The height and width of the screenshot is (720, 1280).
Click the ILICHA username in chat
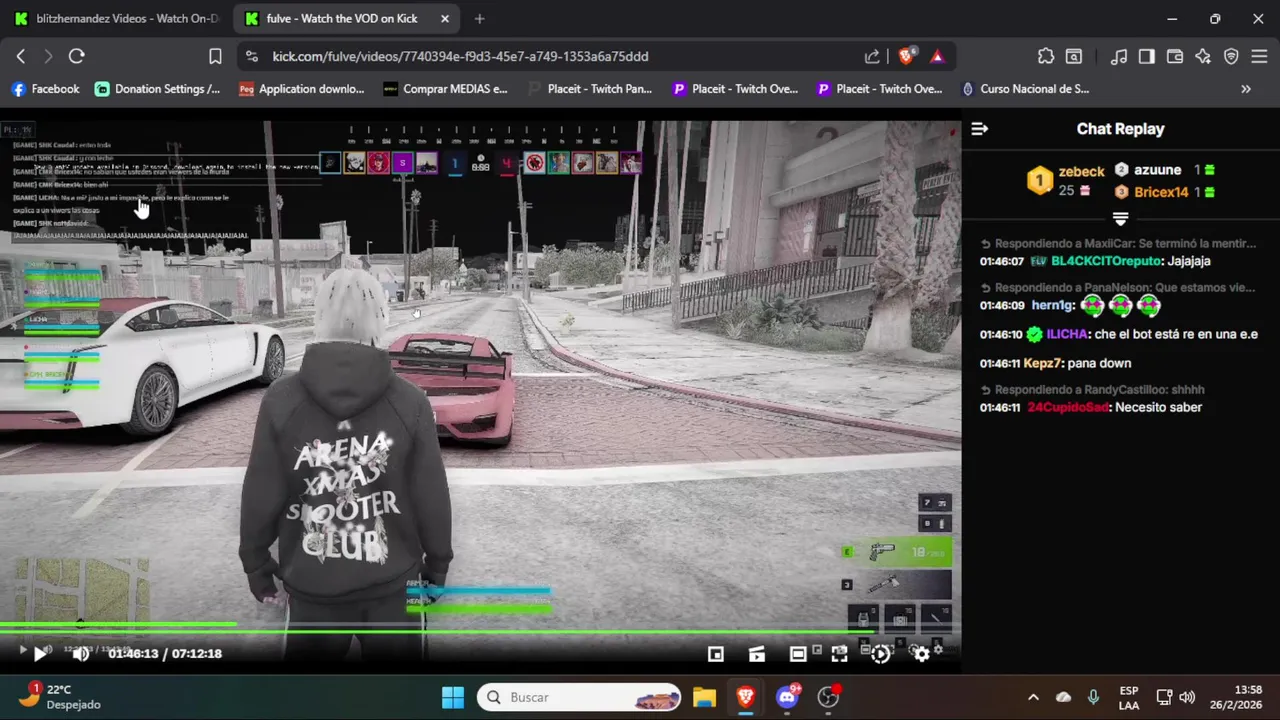[x=1068, y=334]
